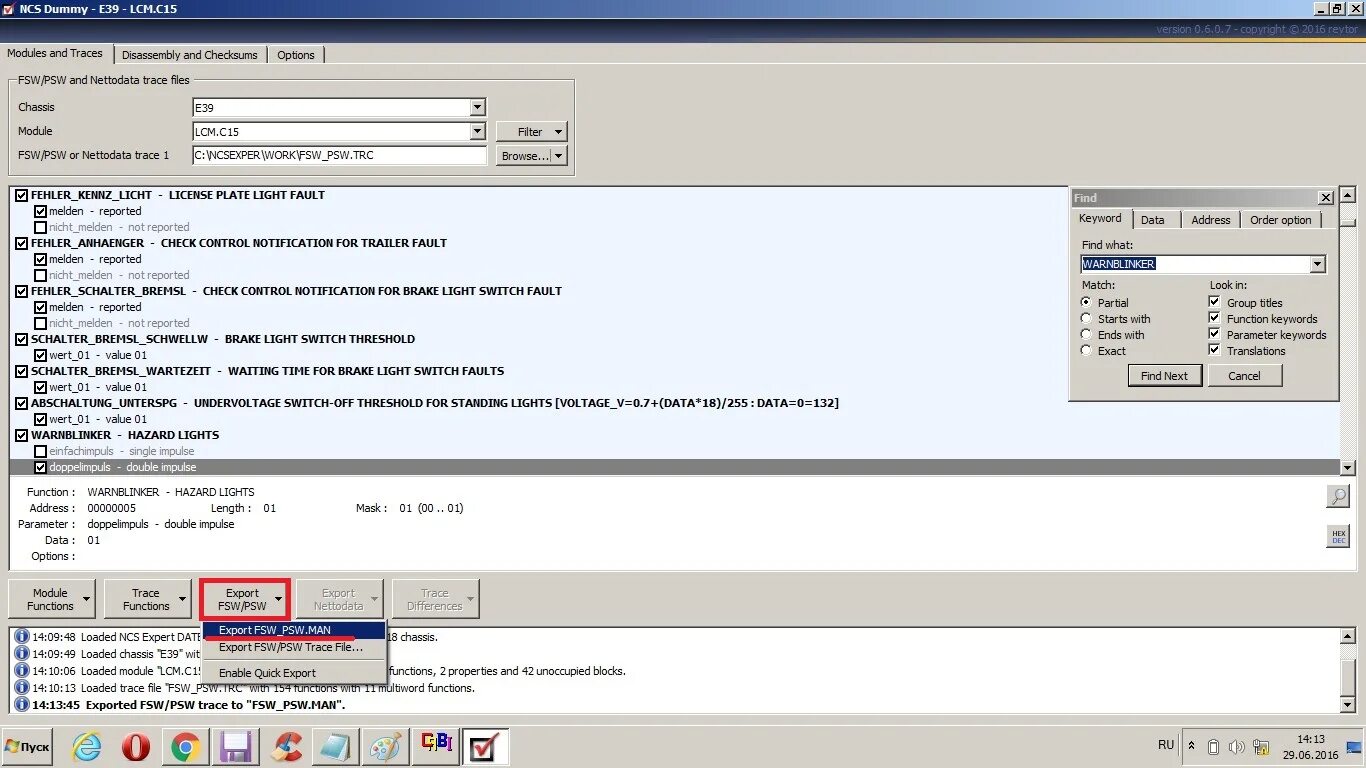Open the Module LCM.C15 dropdown

pos(477,131)
